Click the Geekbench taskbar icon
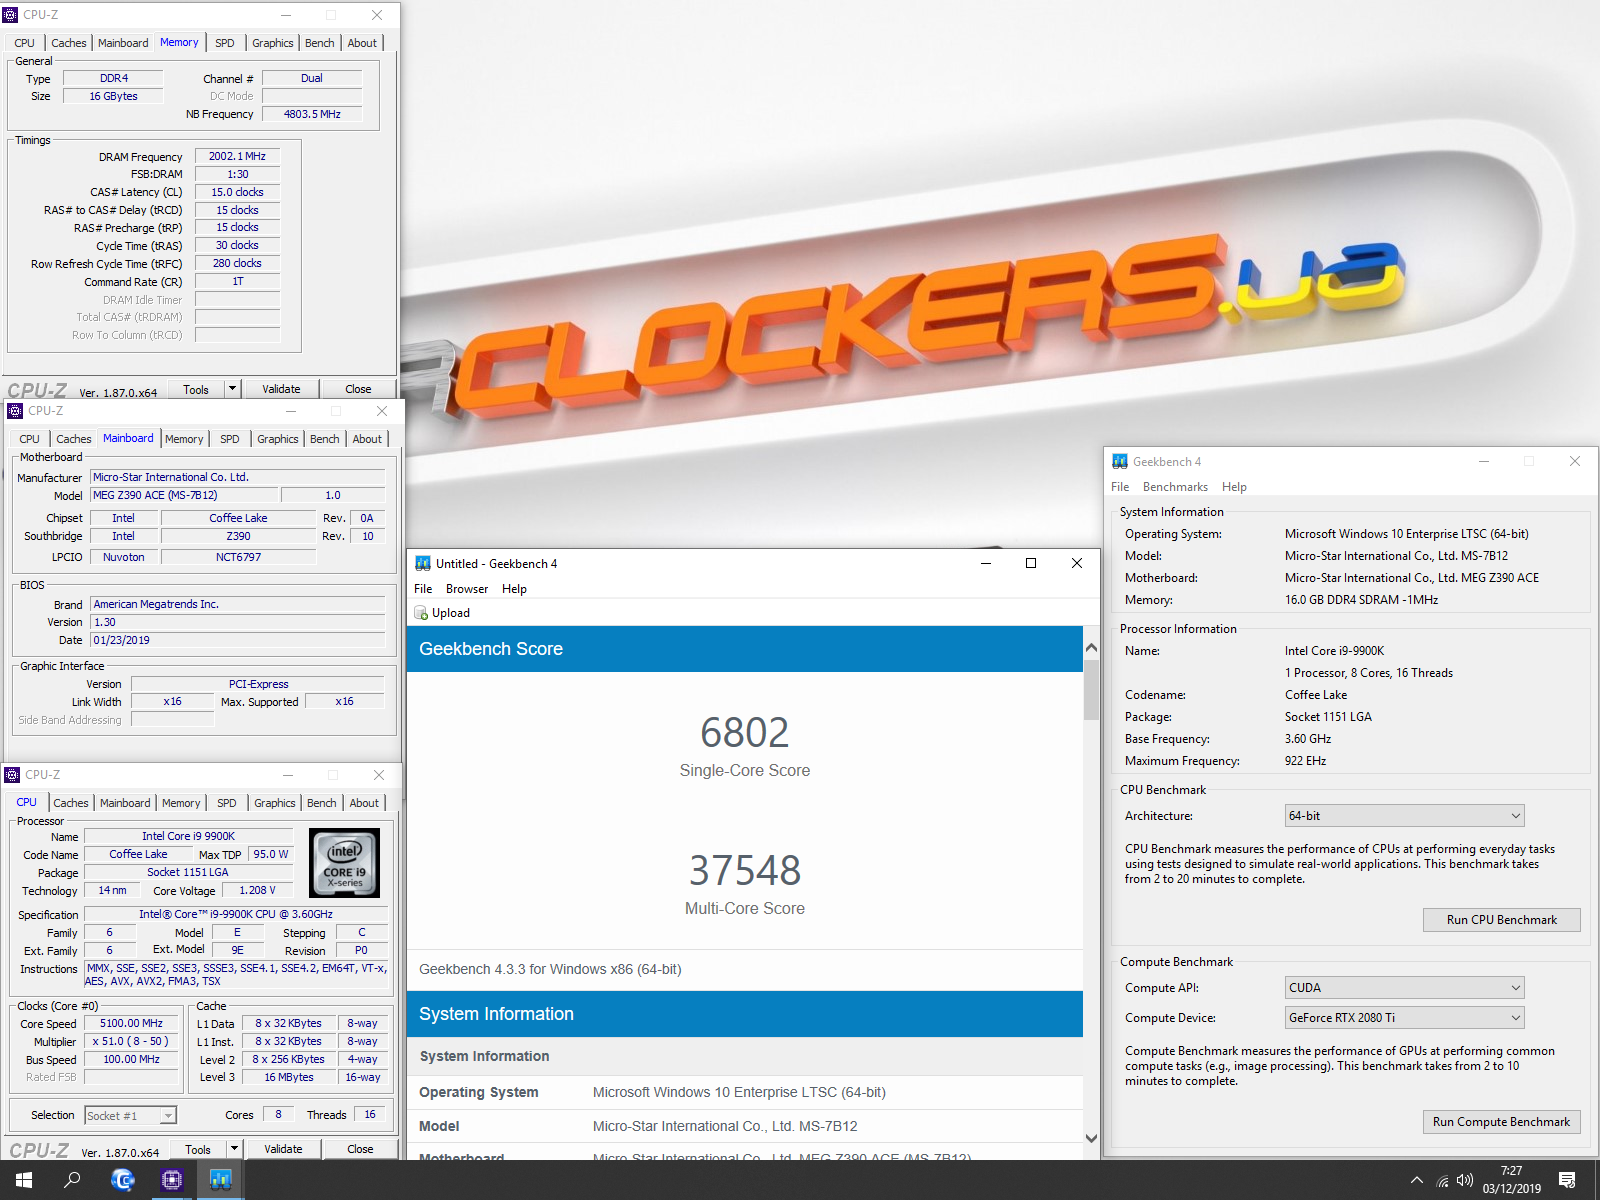The width and height of the screenshot is (1600, 1200). coord(220,1180)
